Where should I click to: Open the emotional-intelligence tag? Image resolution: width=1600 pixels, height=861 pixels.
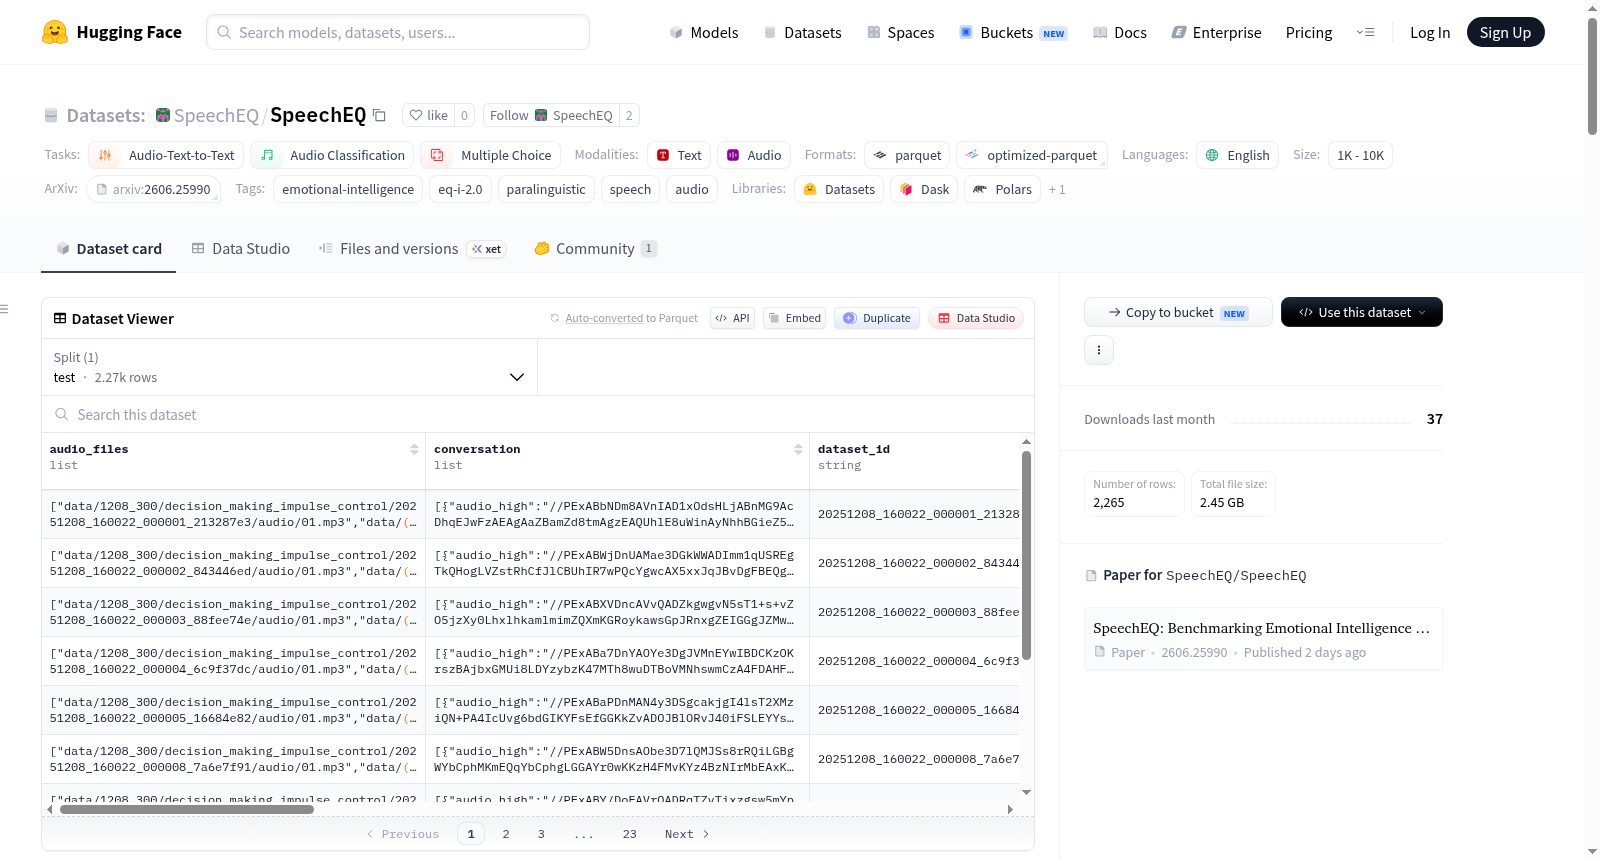(x=348, y=189)
